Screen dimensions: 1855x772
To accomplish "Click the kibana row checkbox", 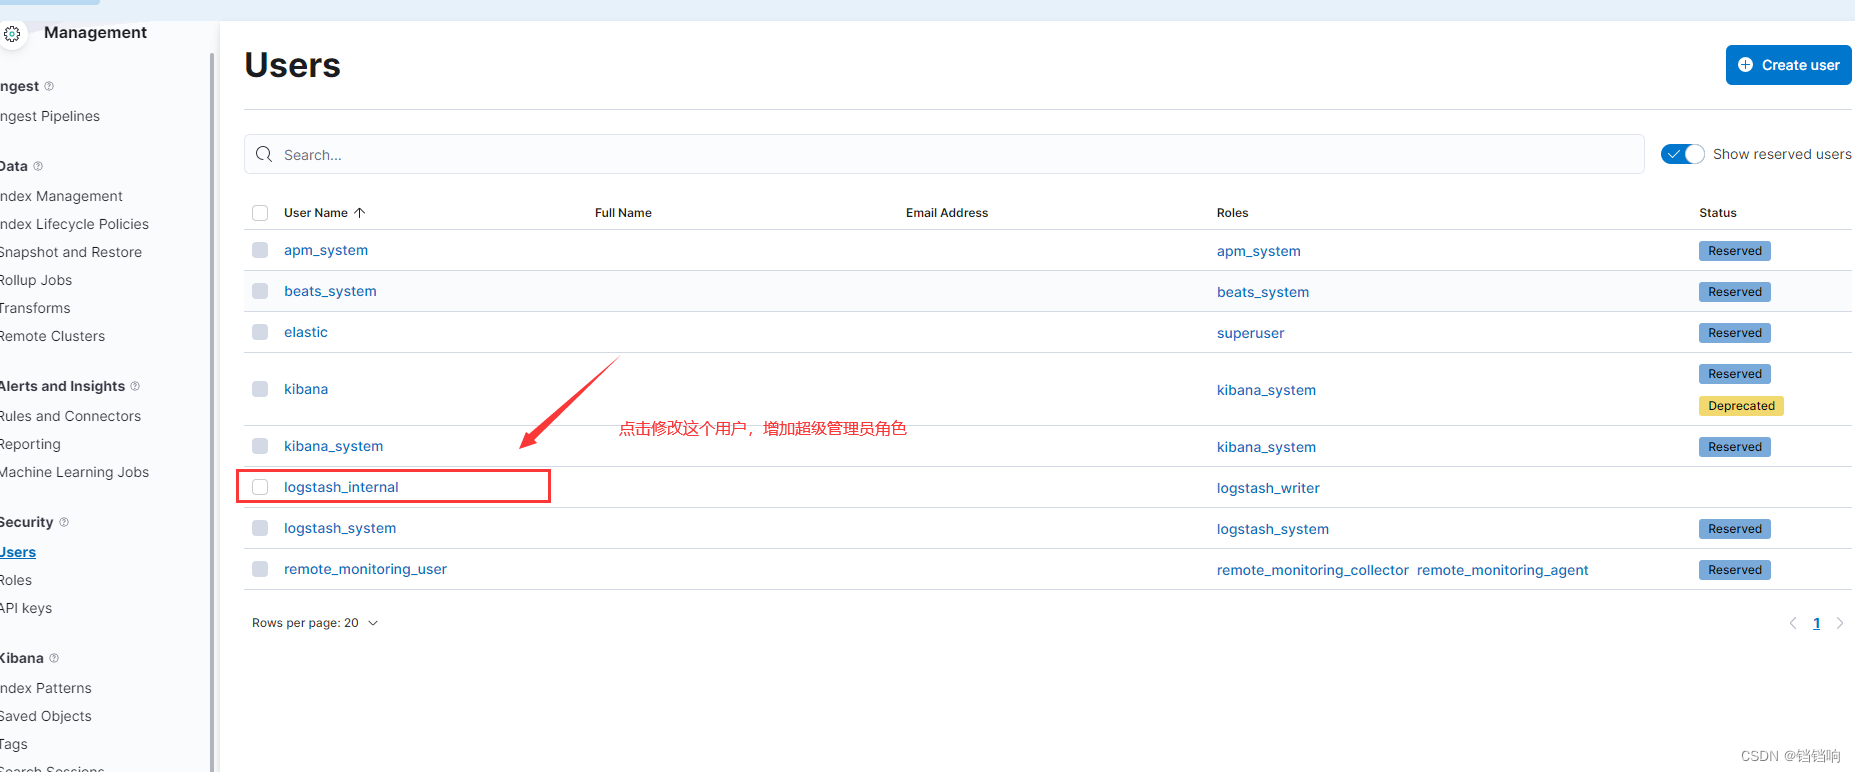I will (260, 389).
